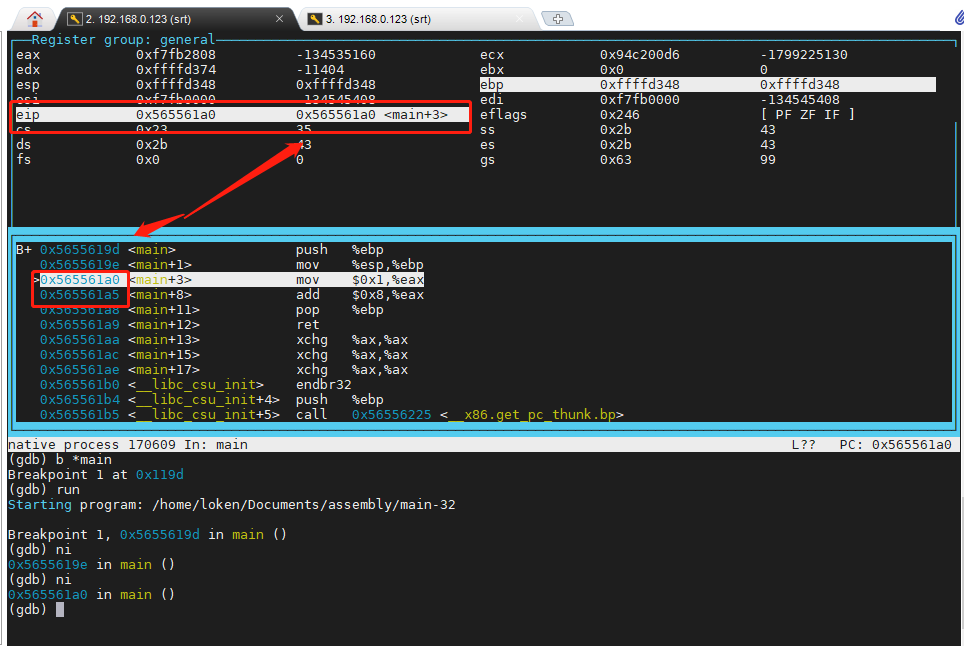Select the 'gs' register name
Image resolution: width=964 pixels, height=651 pixels.
click(488, 160)
